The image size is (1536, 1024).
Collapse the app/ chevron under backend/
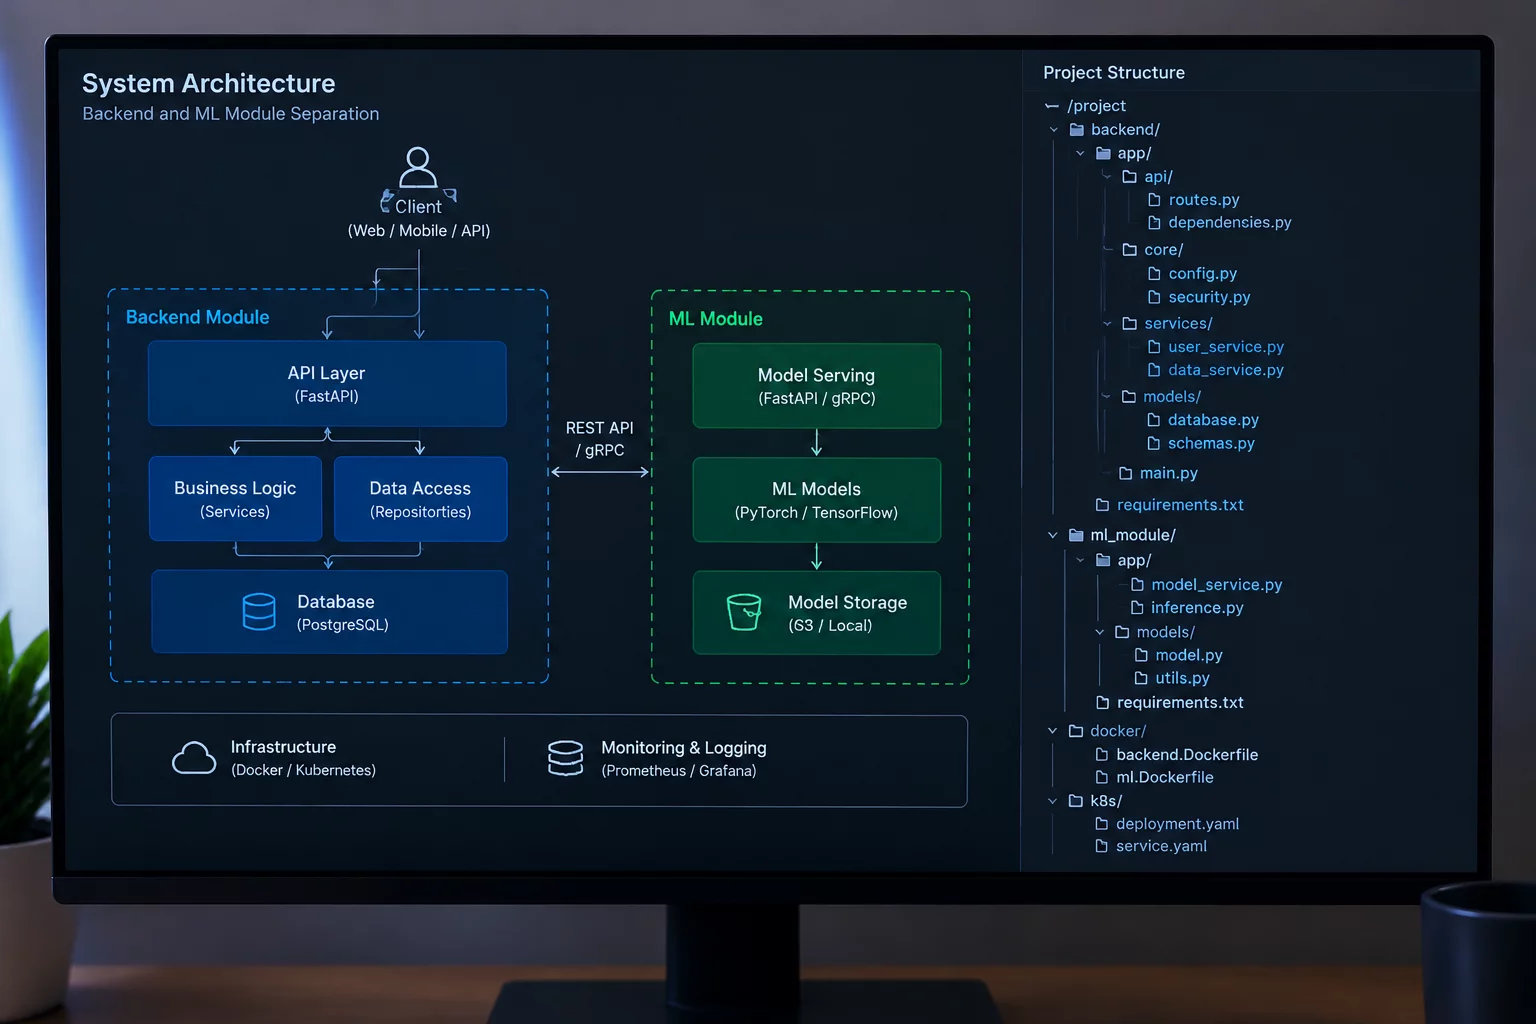1080,154
